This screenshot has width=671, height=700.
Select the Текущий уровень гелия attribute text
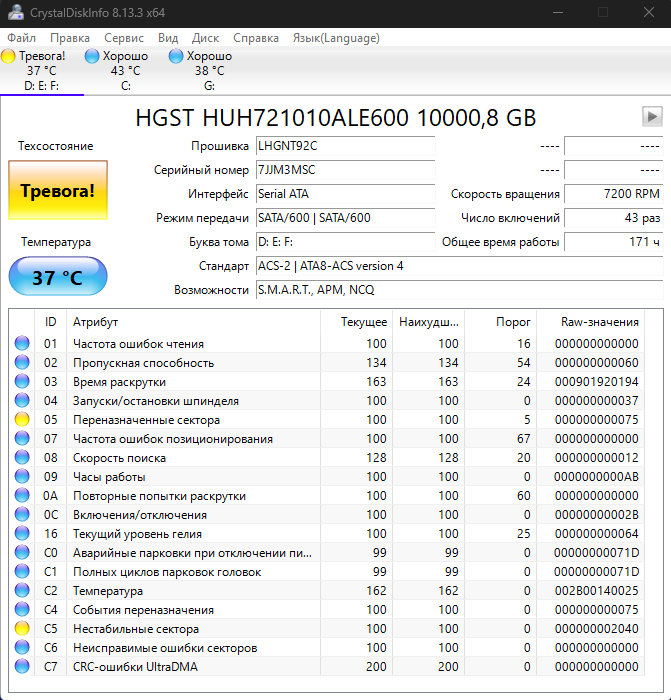click(x=138, y=534)
